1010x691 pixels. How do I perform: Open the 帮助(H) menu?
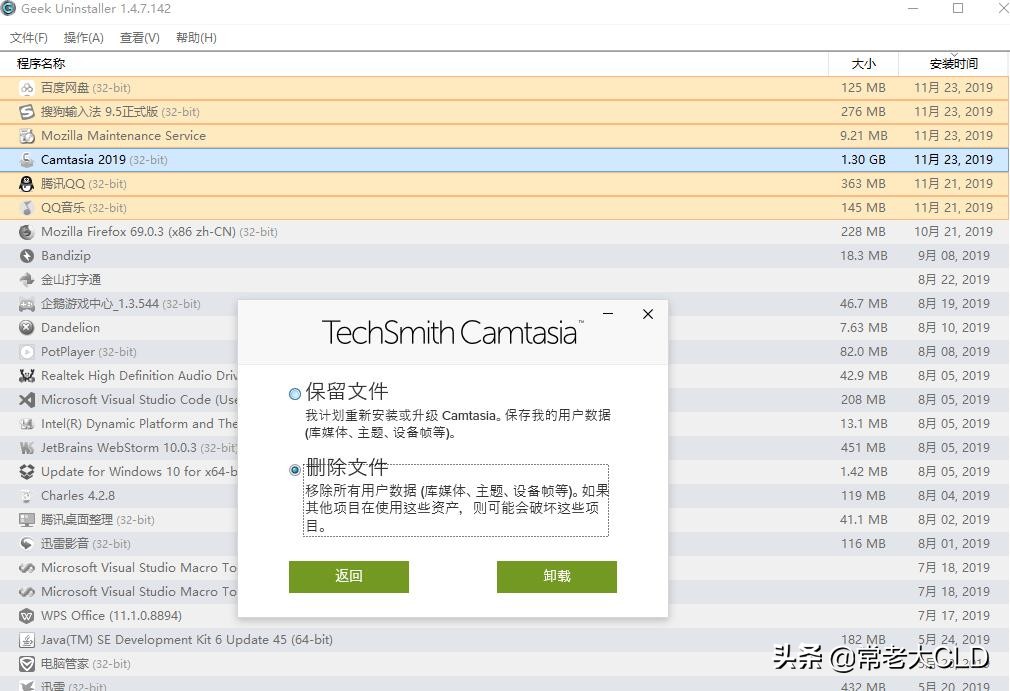tap(195, 37)
